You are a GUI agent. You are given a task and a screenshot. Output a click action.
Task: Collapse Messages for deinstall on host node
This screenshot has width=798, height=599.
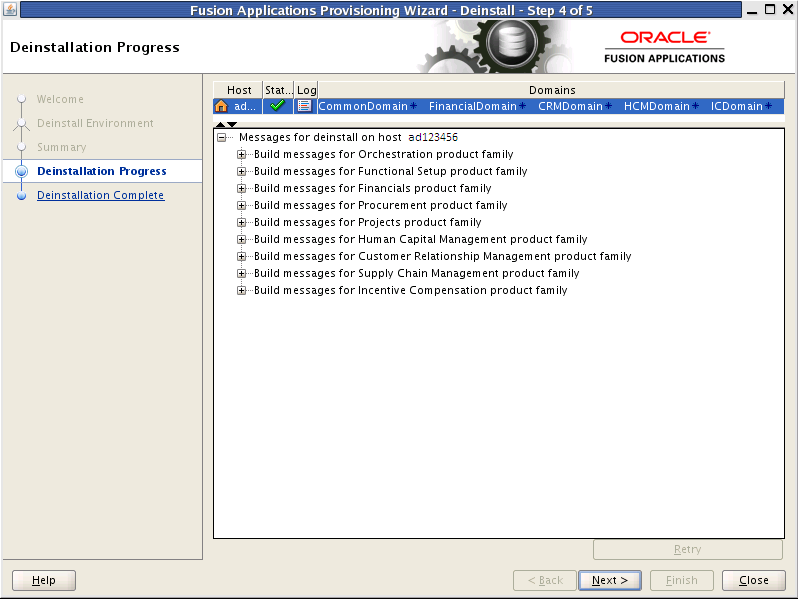221,137
